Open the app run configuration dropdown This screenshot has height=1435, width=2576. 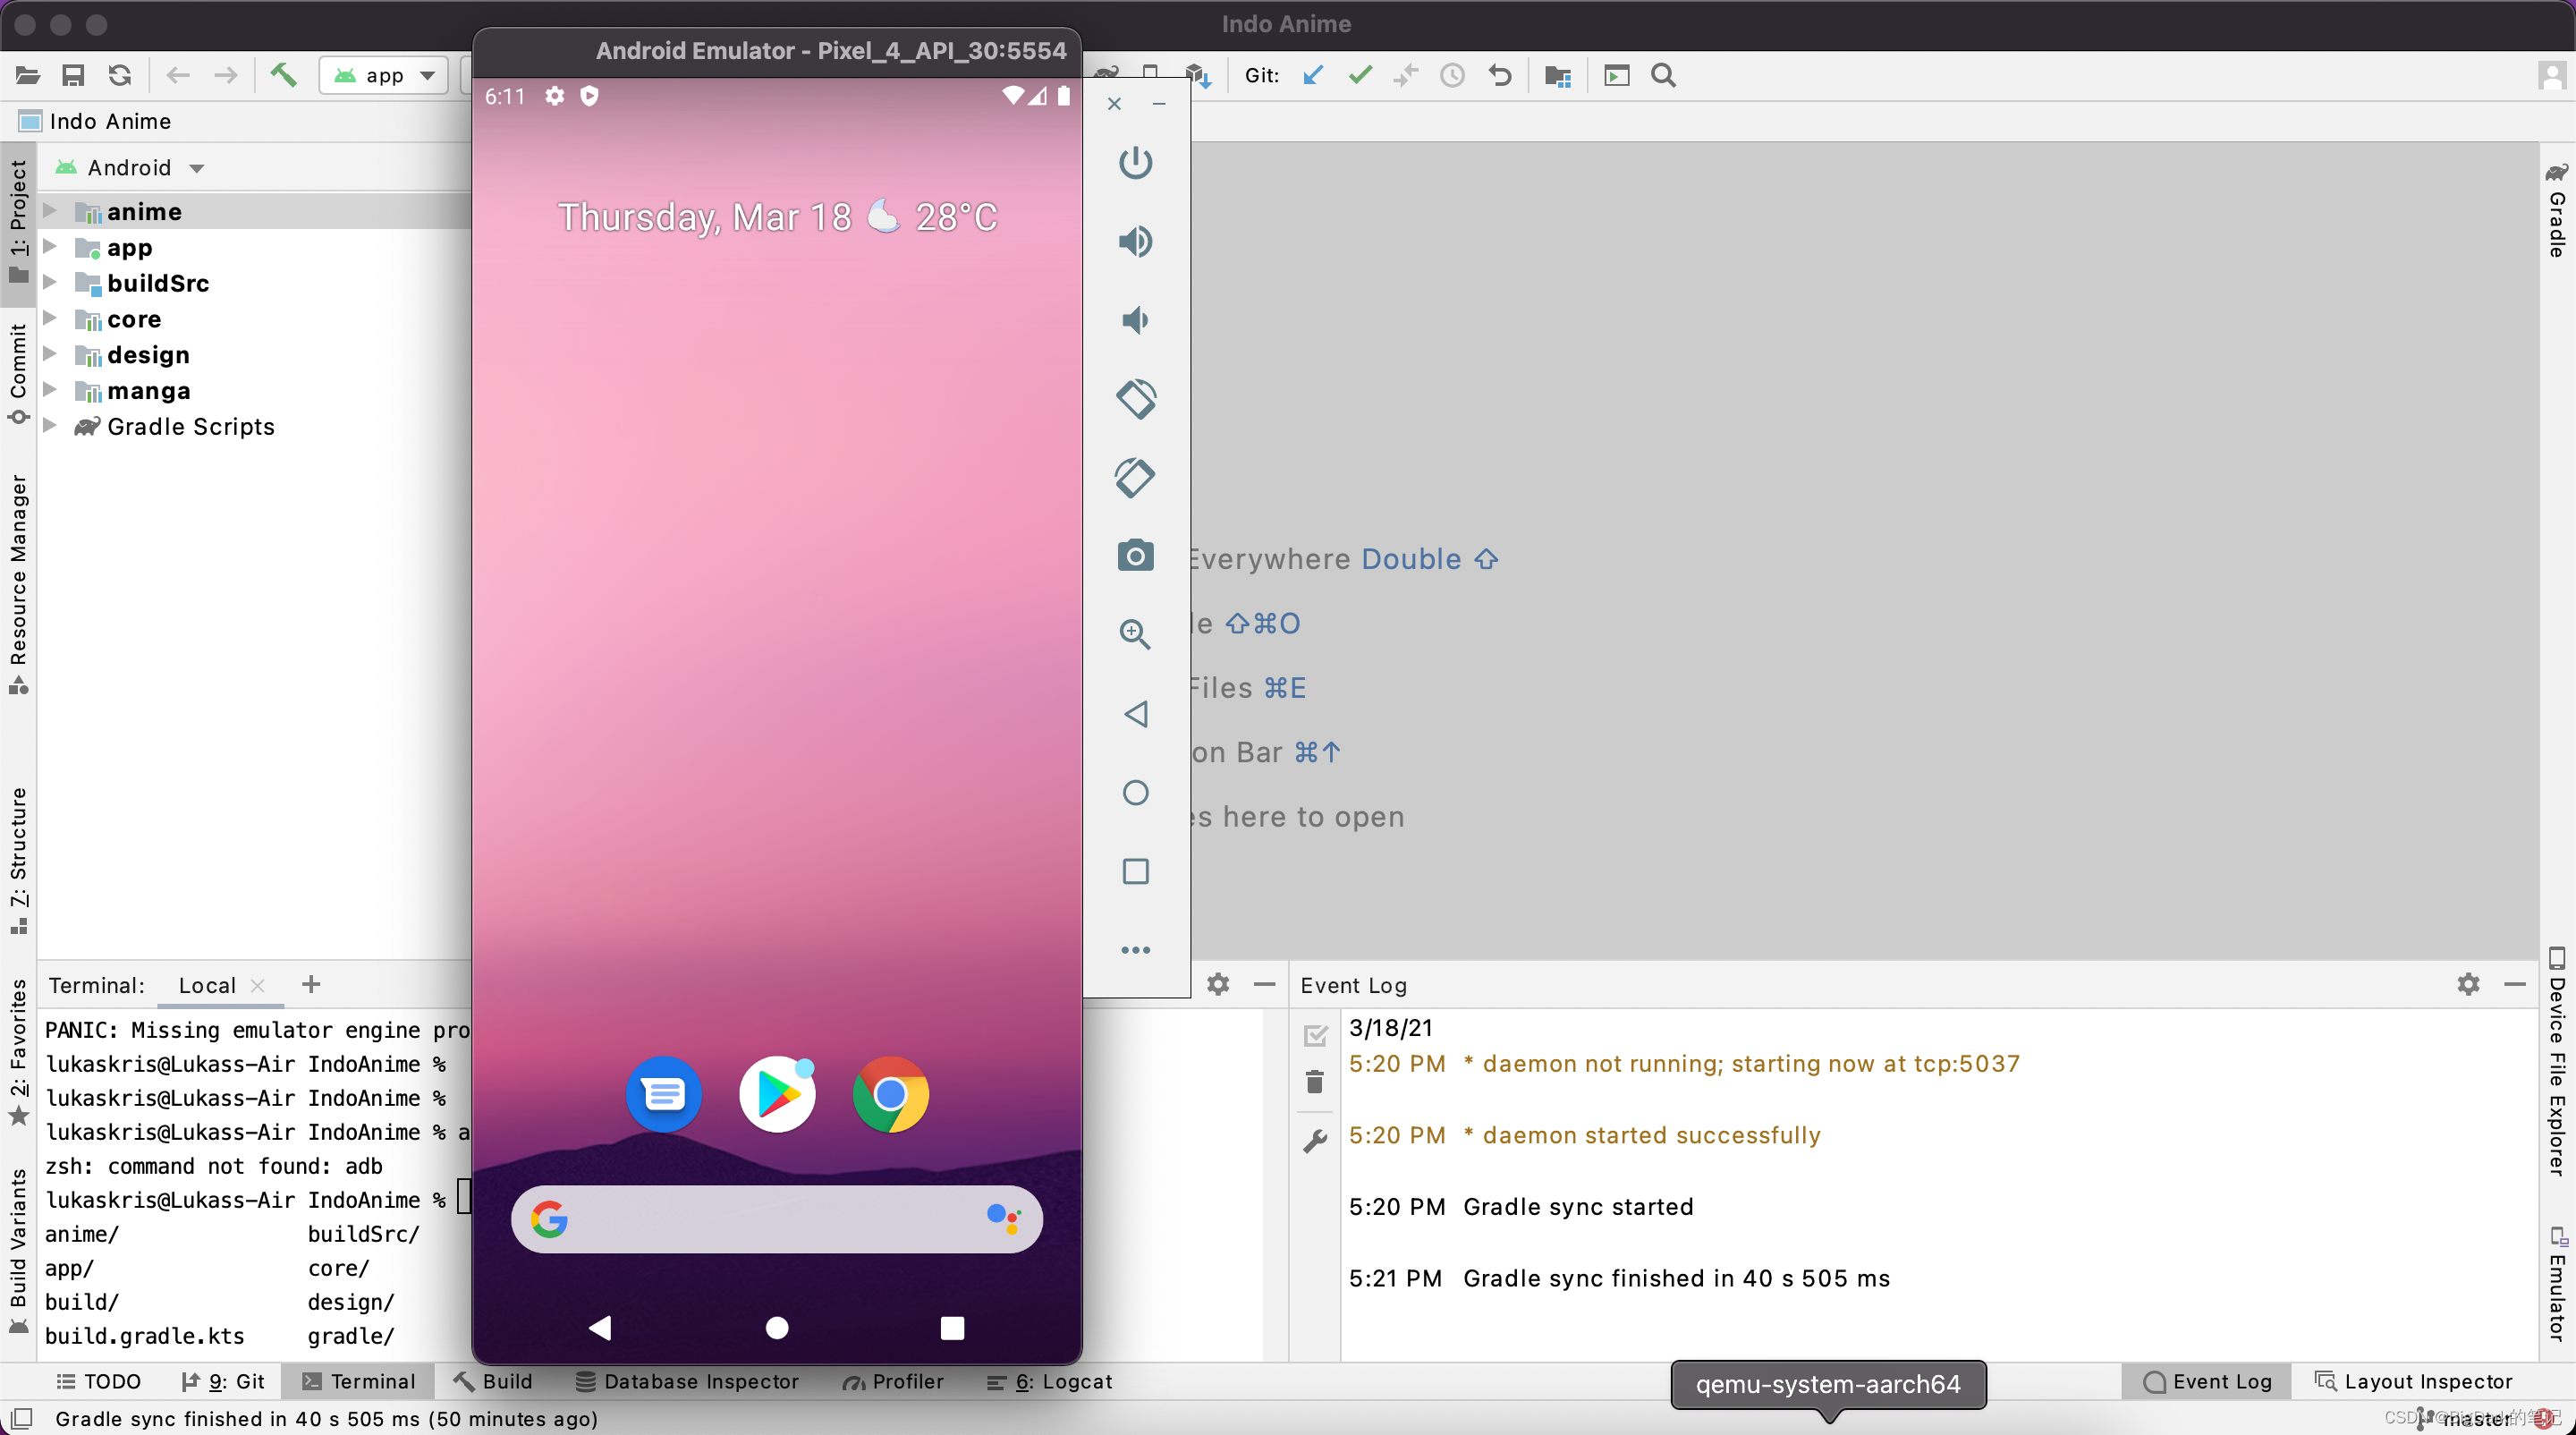pos(384,75)
